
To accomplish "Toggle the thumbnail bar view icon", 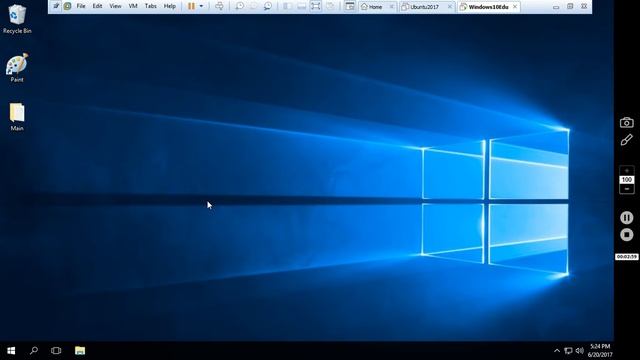I will click(x=301, y=6).
